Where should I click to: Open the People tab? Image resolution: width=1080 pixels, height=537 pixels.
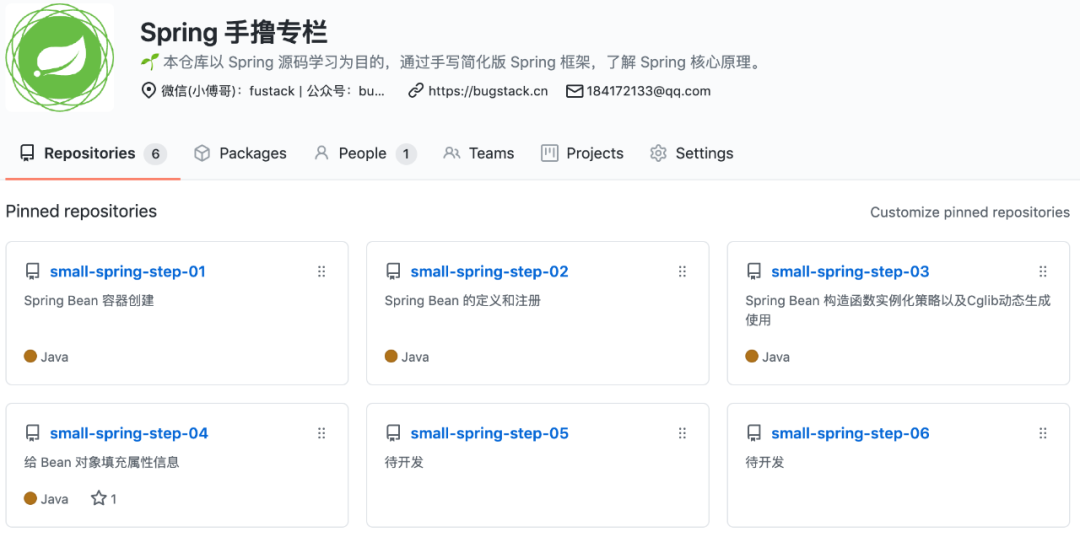click(362, 153)
